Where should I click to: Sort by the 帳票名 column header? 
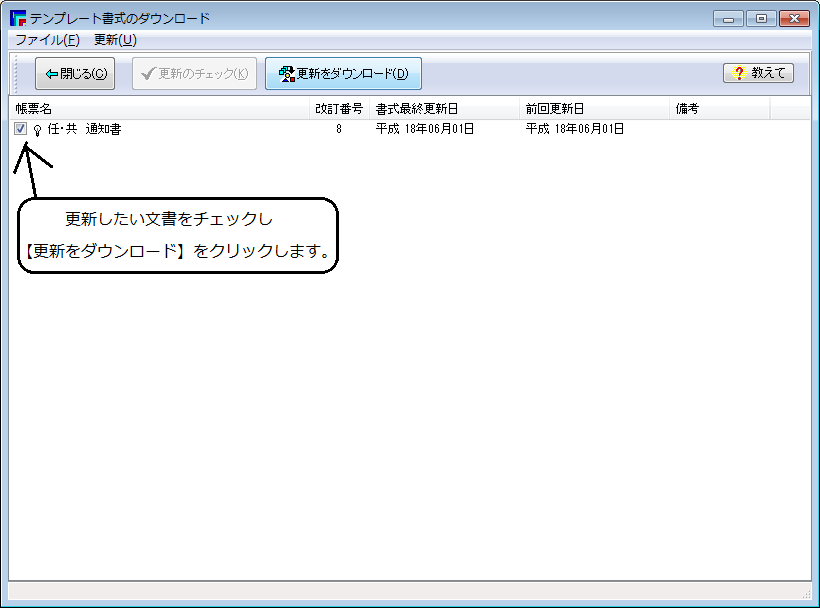click(160, 108)
